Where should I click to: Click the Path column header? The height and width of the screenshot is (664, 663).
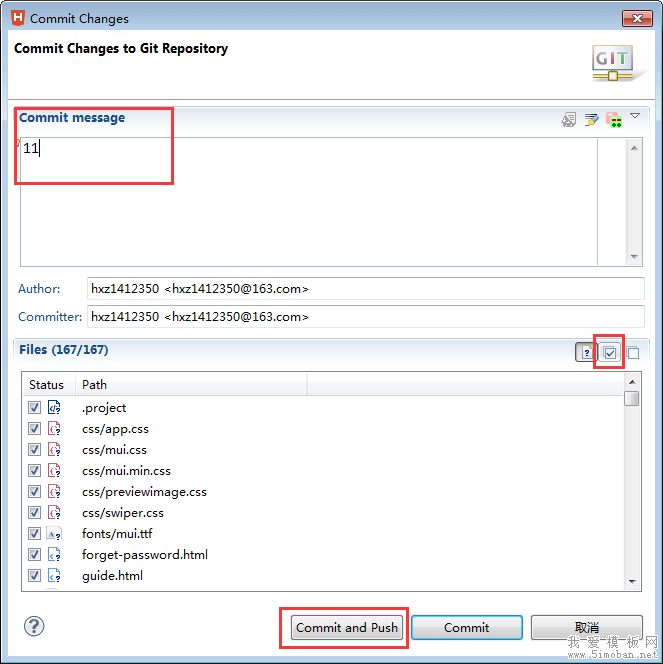click(x=190, y=385)
